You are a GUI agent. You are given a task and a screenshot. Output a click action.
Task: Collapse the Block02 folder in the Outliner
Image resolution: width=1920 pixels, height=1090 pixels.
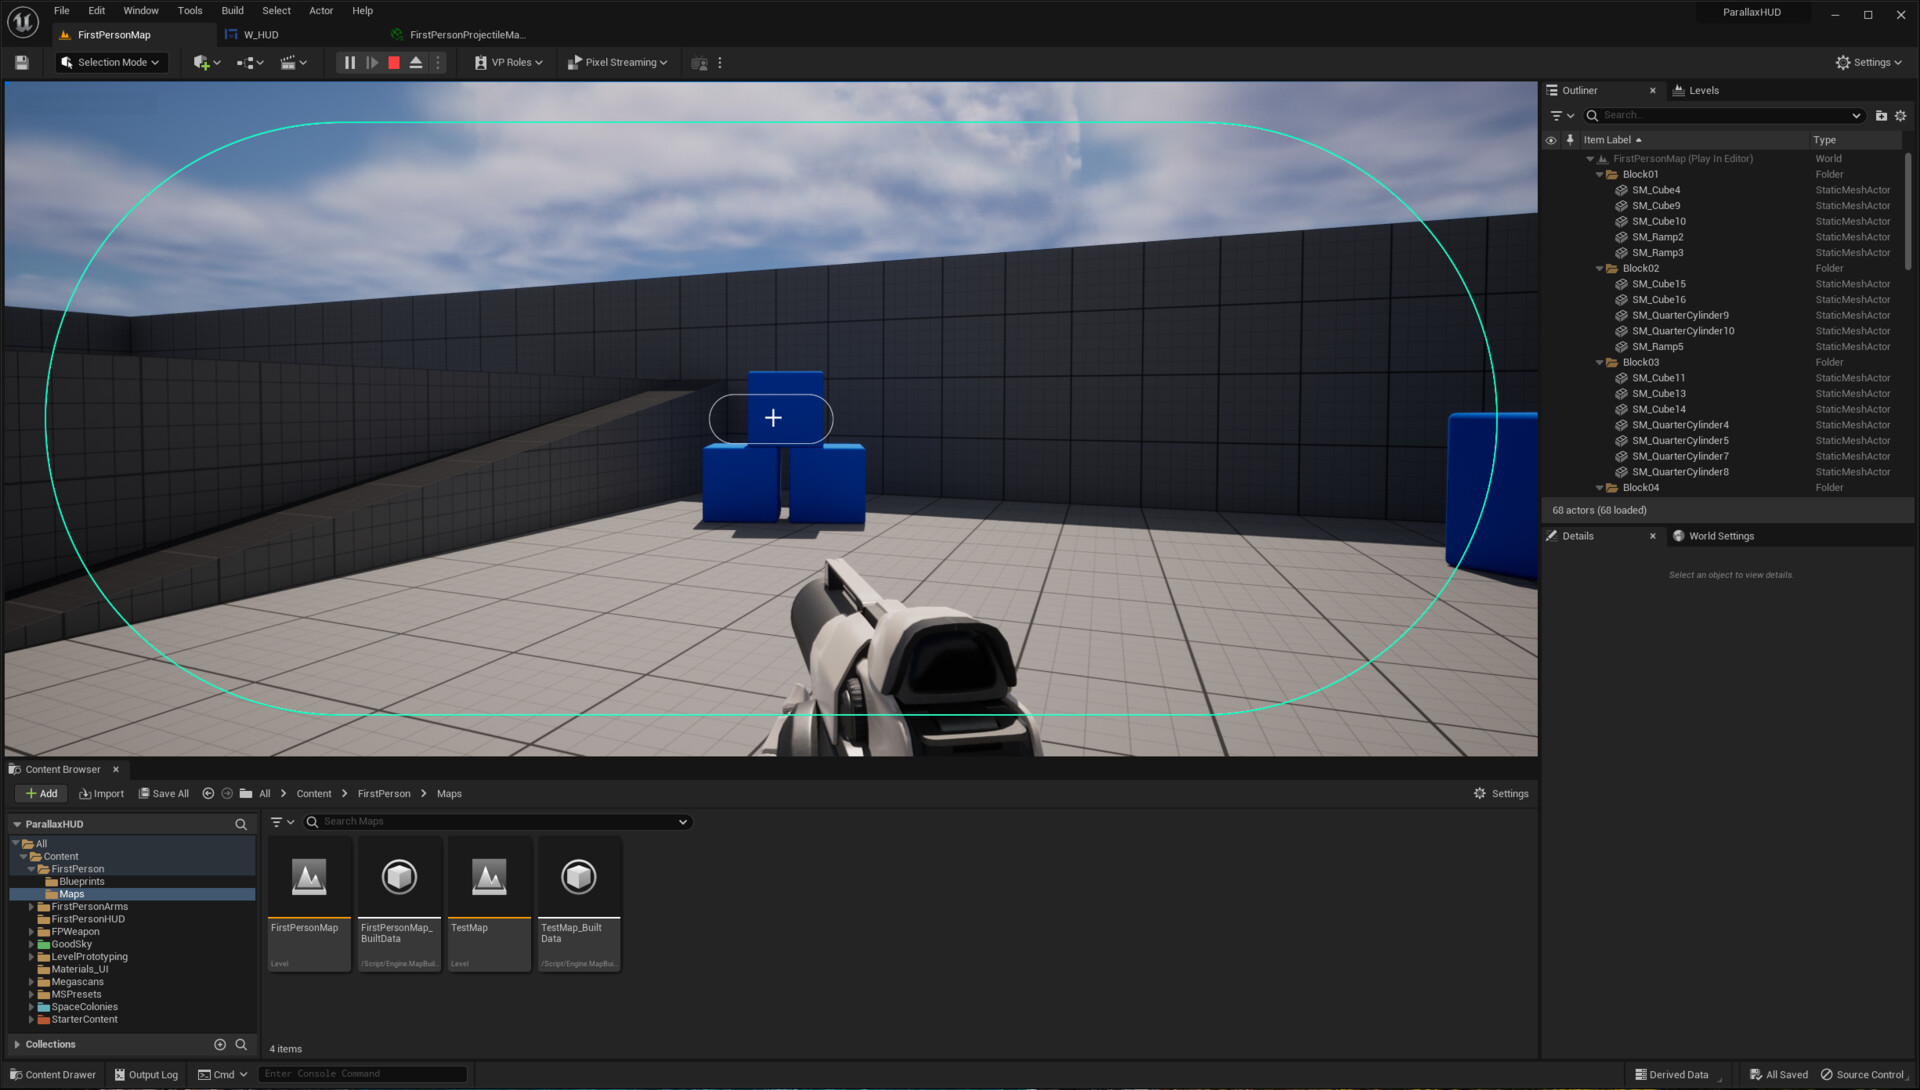[x=1600, y=268]
